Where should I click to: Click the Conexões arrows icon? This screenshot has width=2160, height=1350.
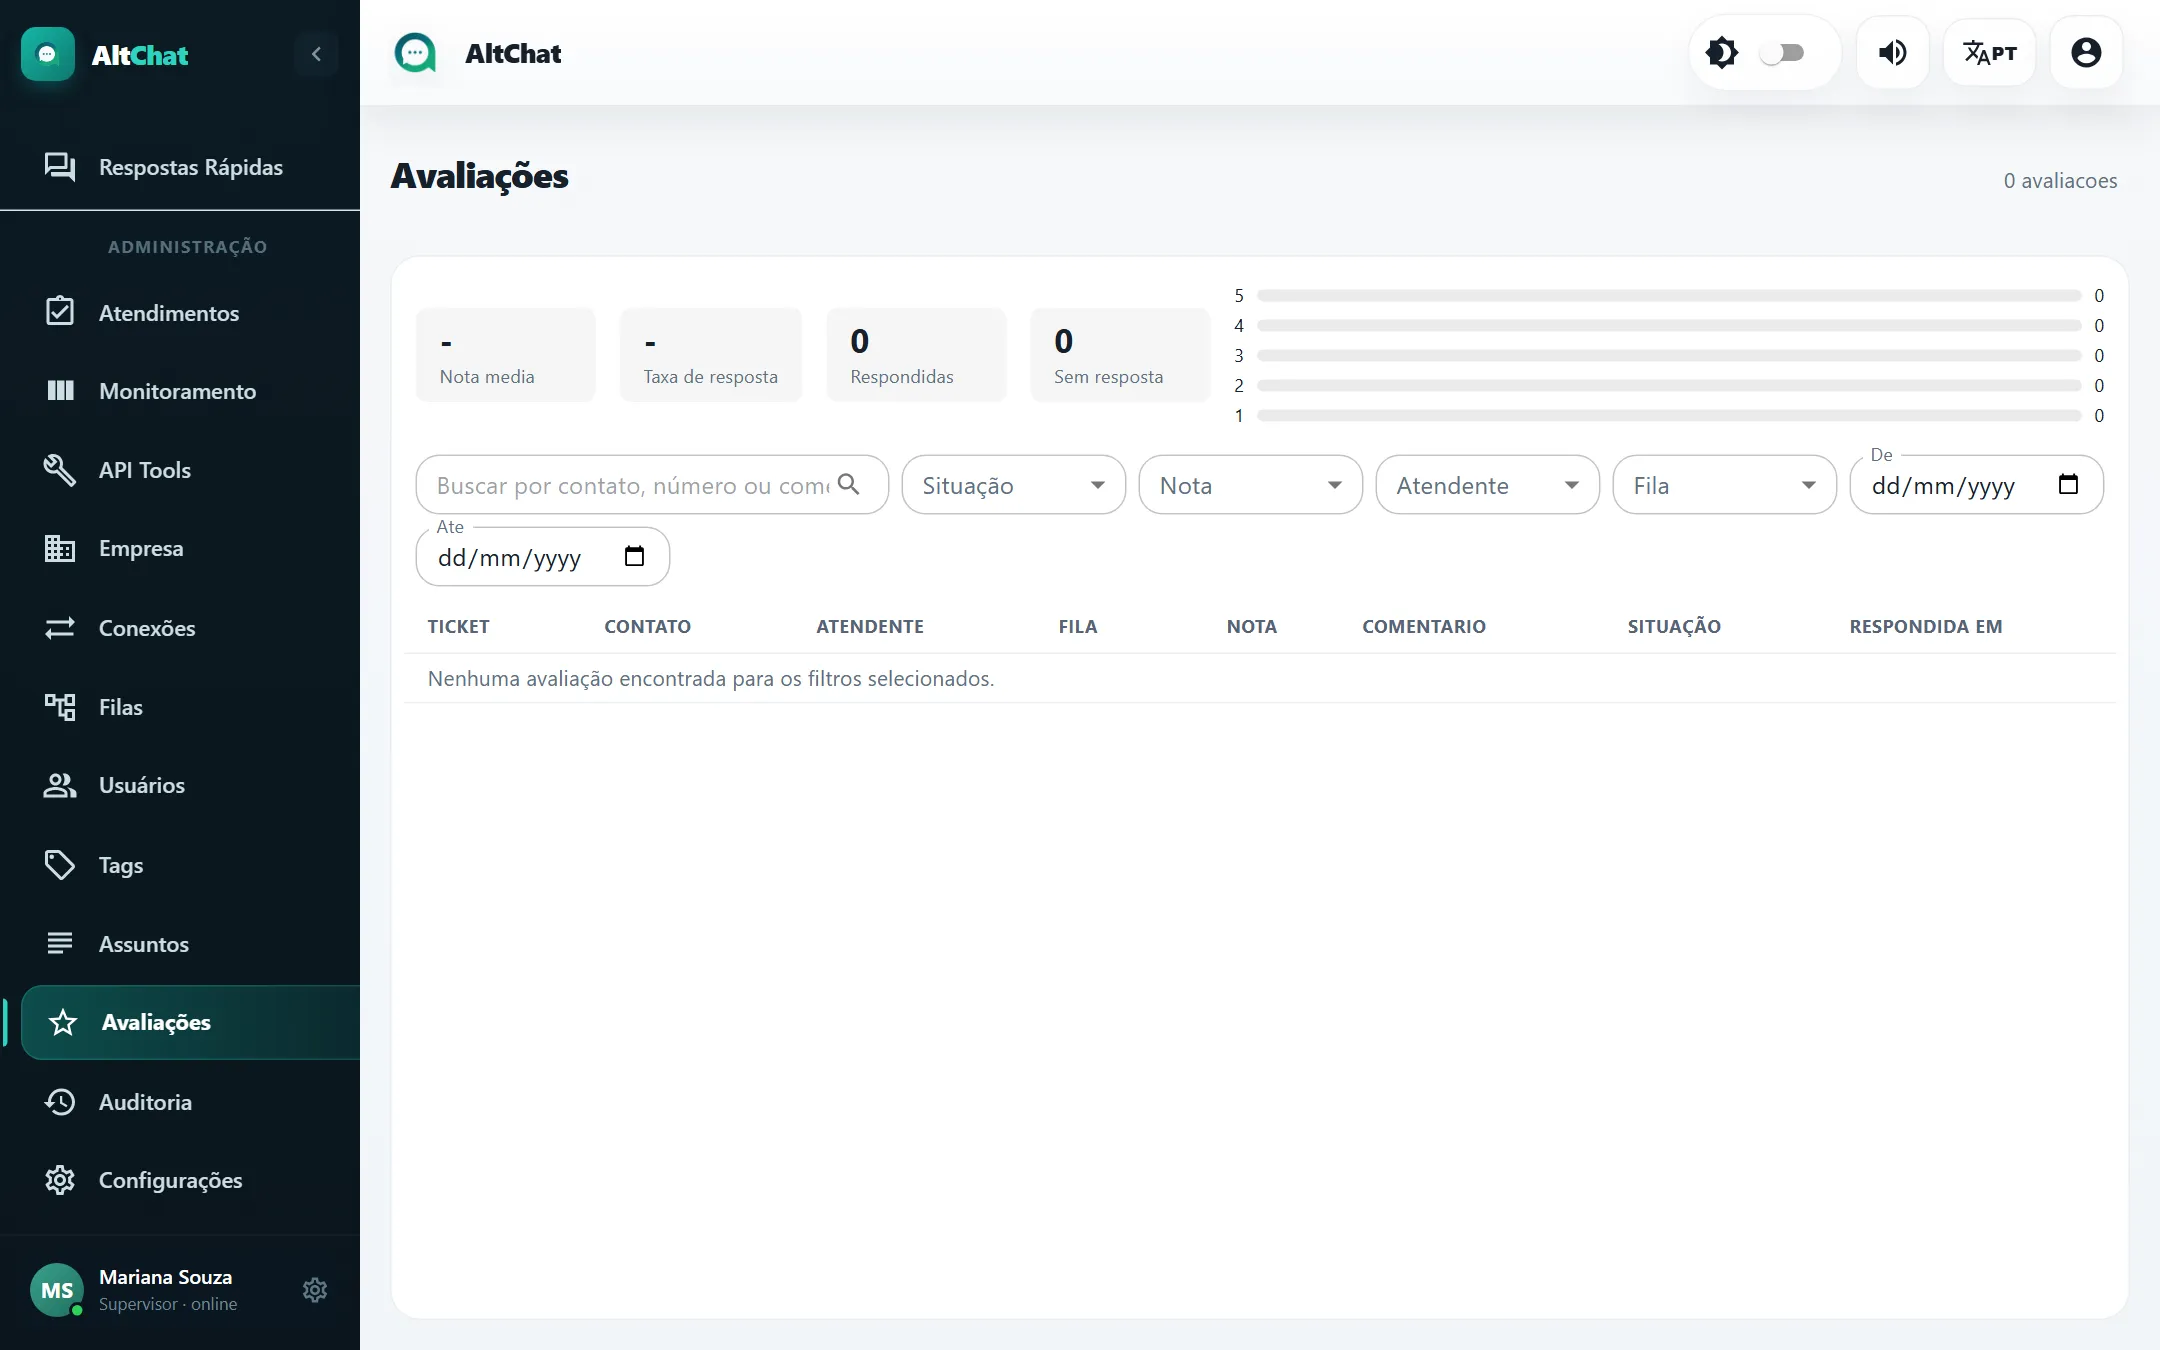60,627
